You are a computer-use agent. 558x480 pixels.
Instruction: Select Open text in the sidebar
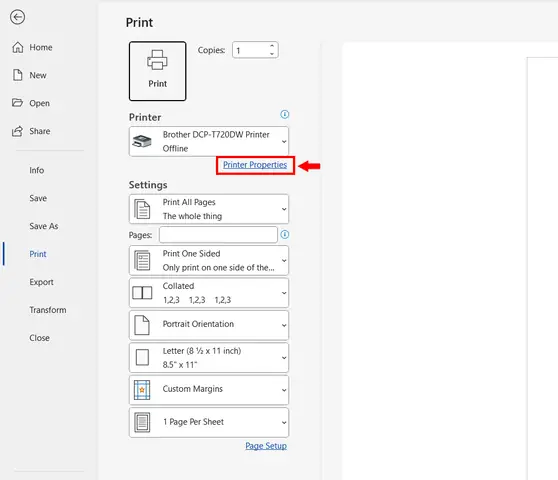click(x=40, y=103)
